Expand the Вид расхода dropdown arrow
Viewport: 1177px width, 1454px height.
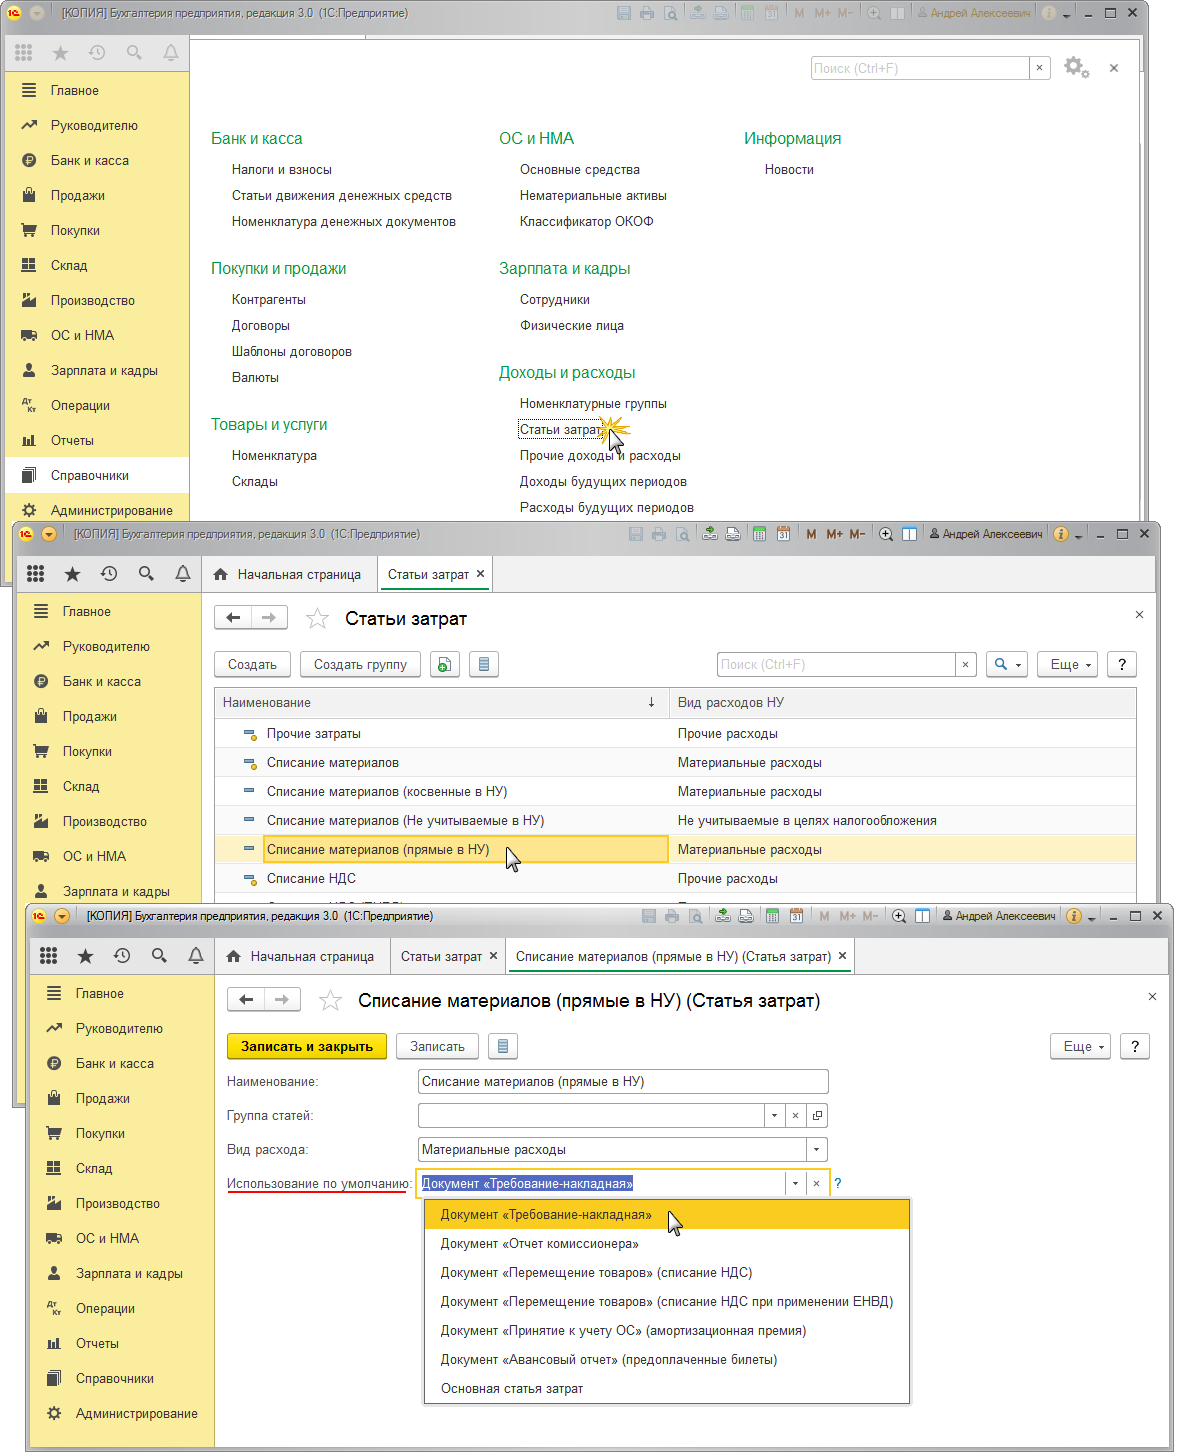[x=817, y=1150]
